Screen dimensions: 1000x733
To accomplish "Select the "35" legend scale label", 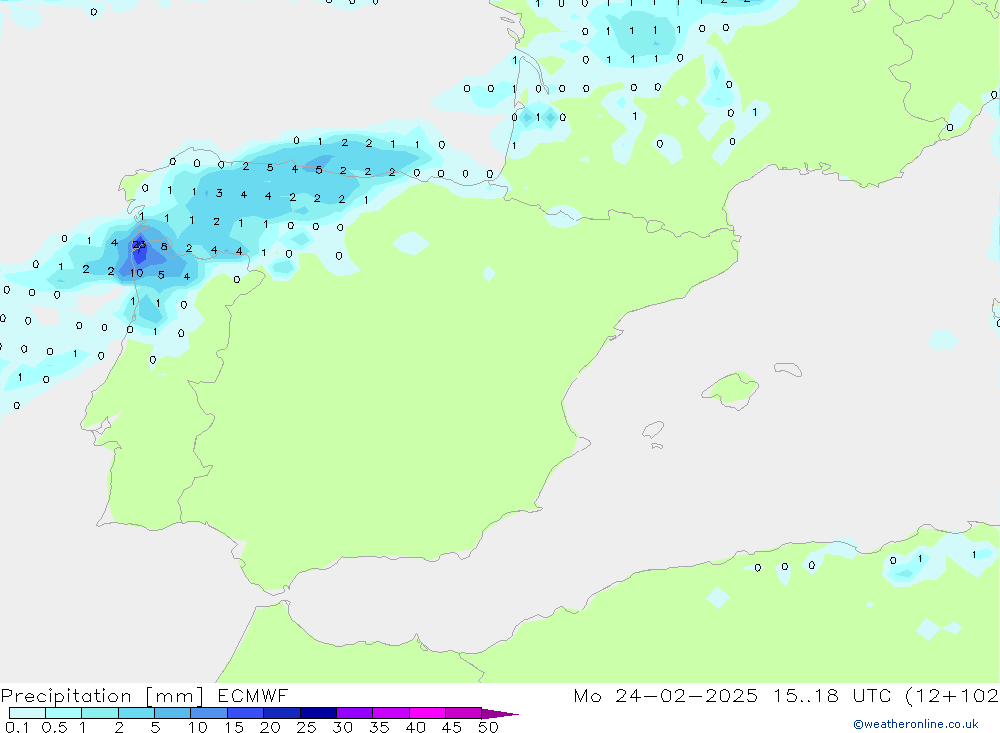I will click(379, 727).
